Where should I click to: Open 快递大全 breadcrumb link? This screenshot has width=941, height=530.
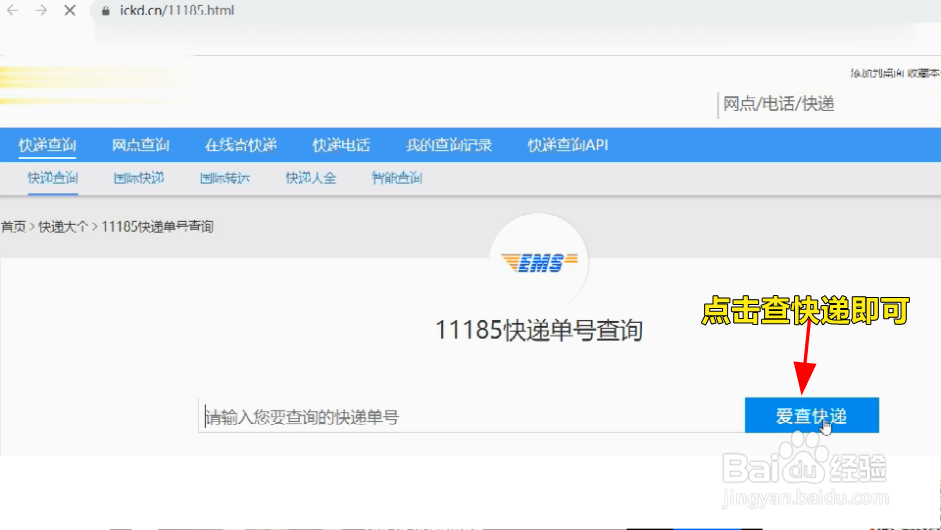63,226
